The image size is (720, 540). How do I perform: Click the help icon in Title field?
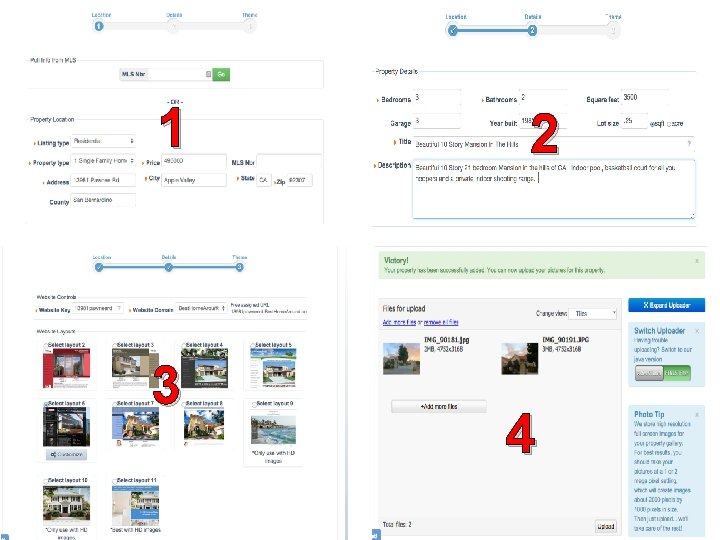[x=689, y=144]
